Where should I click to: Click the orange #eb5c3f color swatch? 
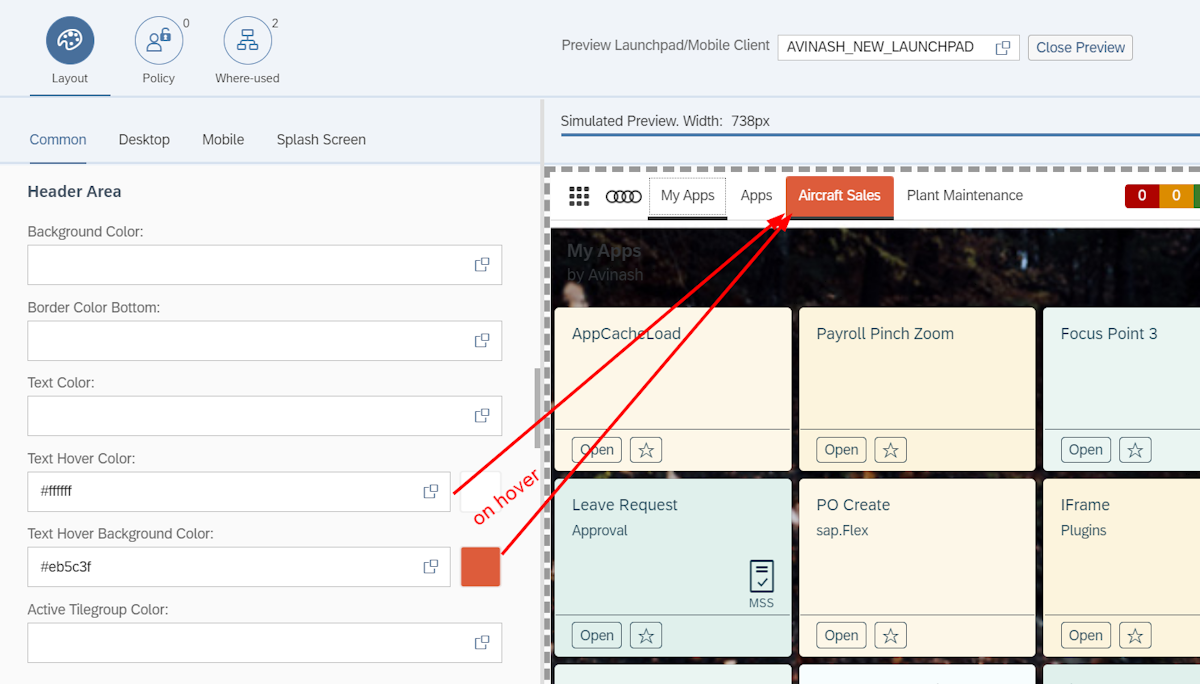point(480,567)
